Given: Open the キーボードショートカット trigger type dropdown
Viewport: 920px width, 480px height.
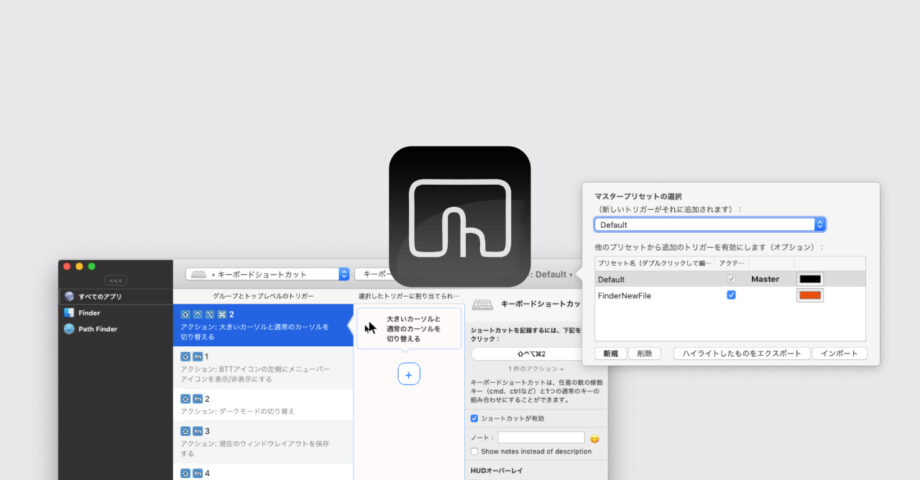Looking at the screenshot, I should click(268, 274).
